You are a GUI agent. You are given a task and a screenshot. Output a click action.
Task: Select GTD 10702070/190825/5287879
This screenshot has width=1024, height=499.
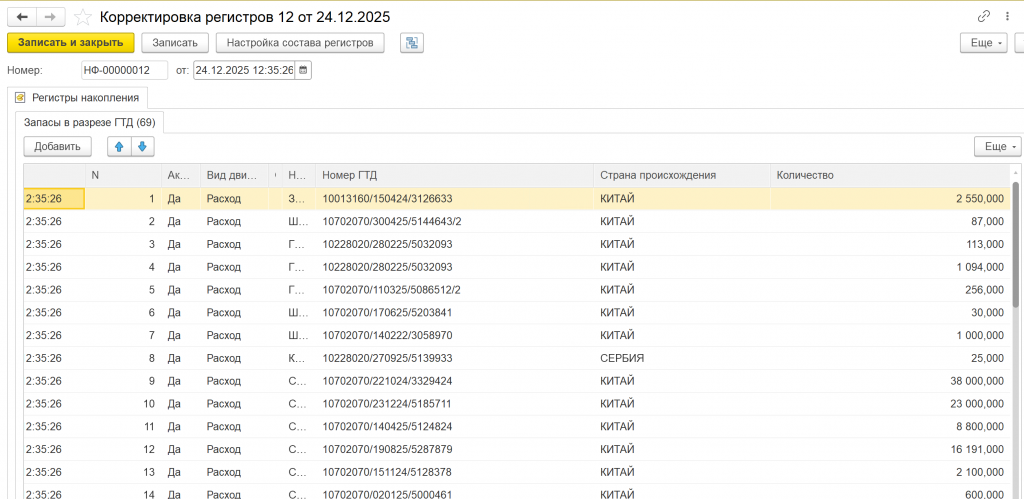tap(387, 450)
